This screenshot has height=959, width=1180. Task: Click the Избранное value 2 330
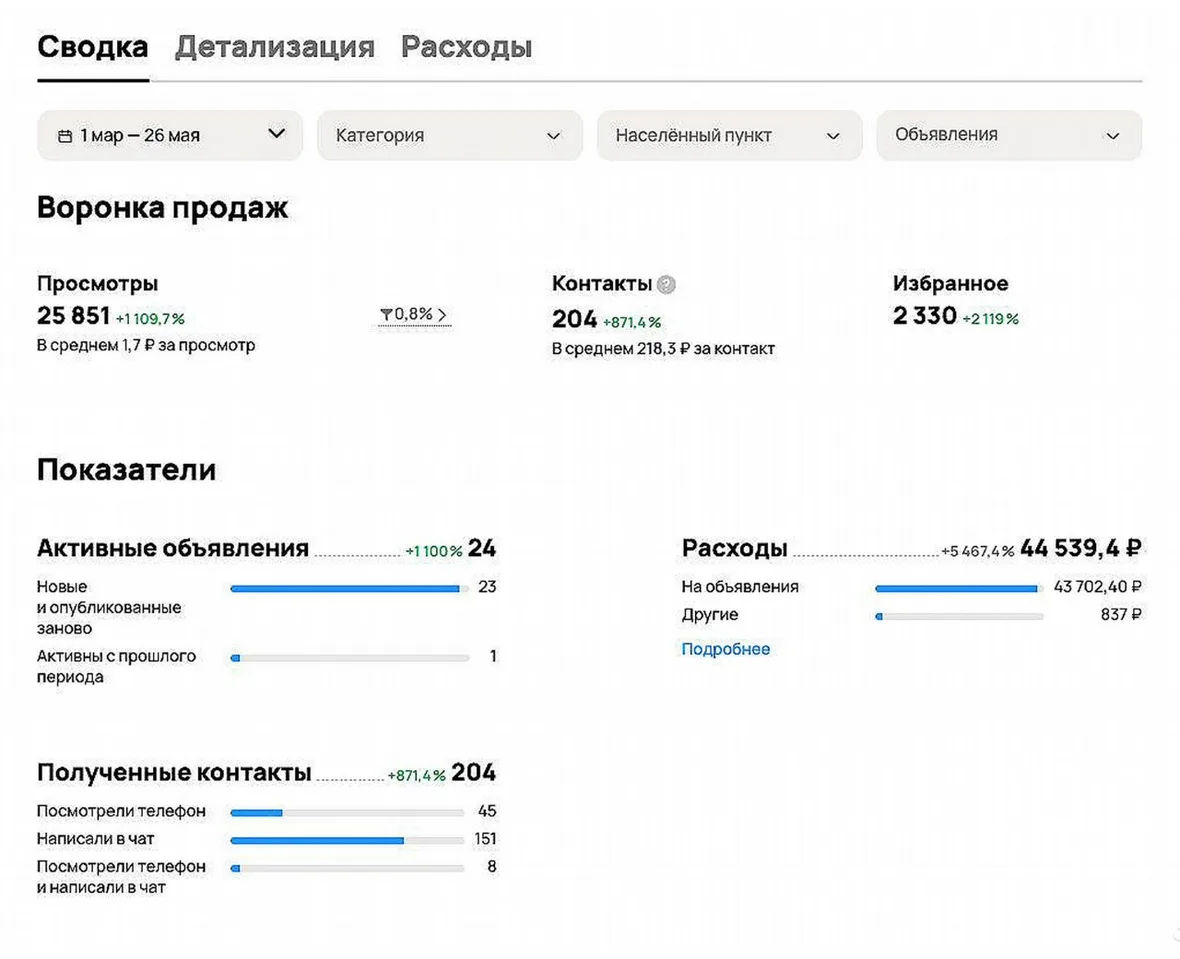coord(925,315)
